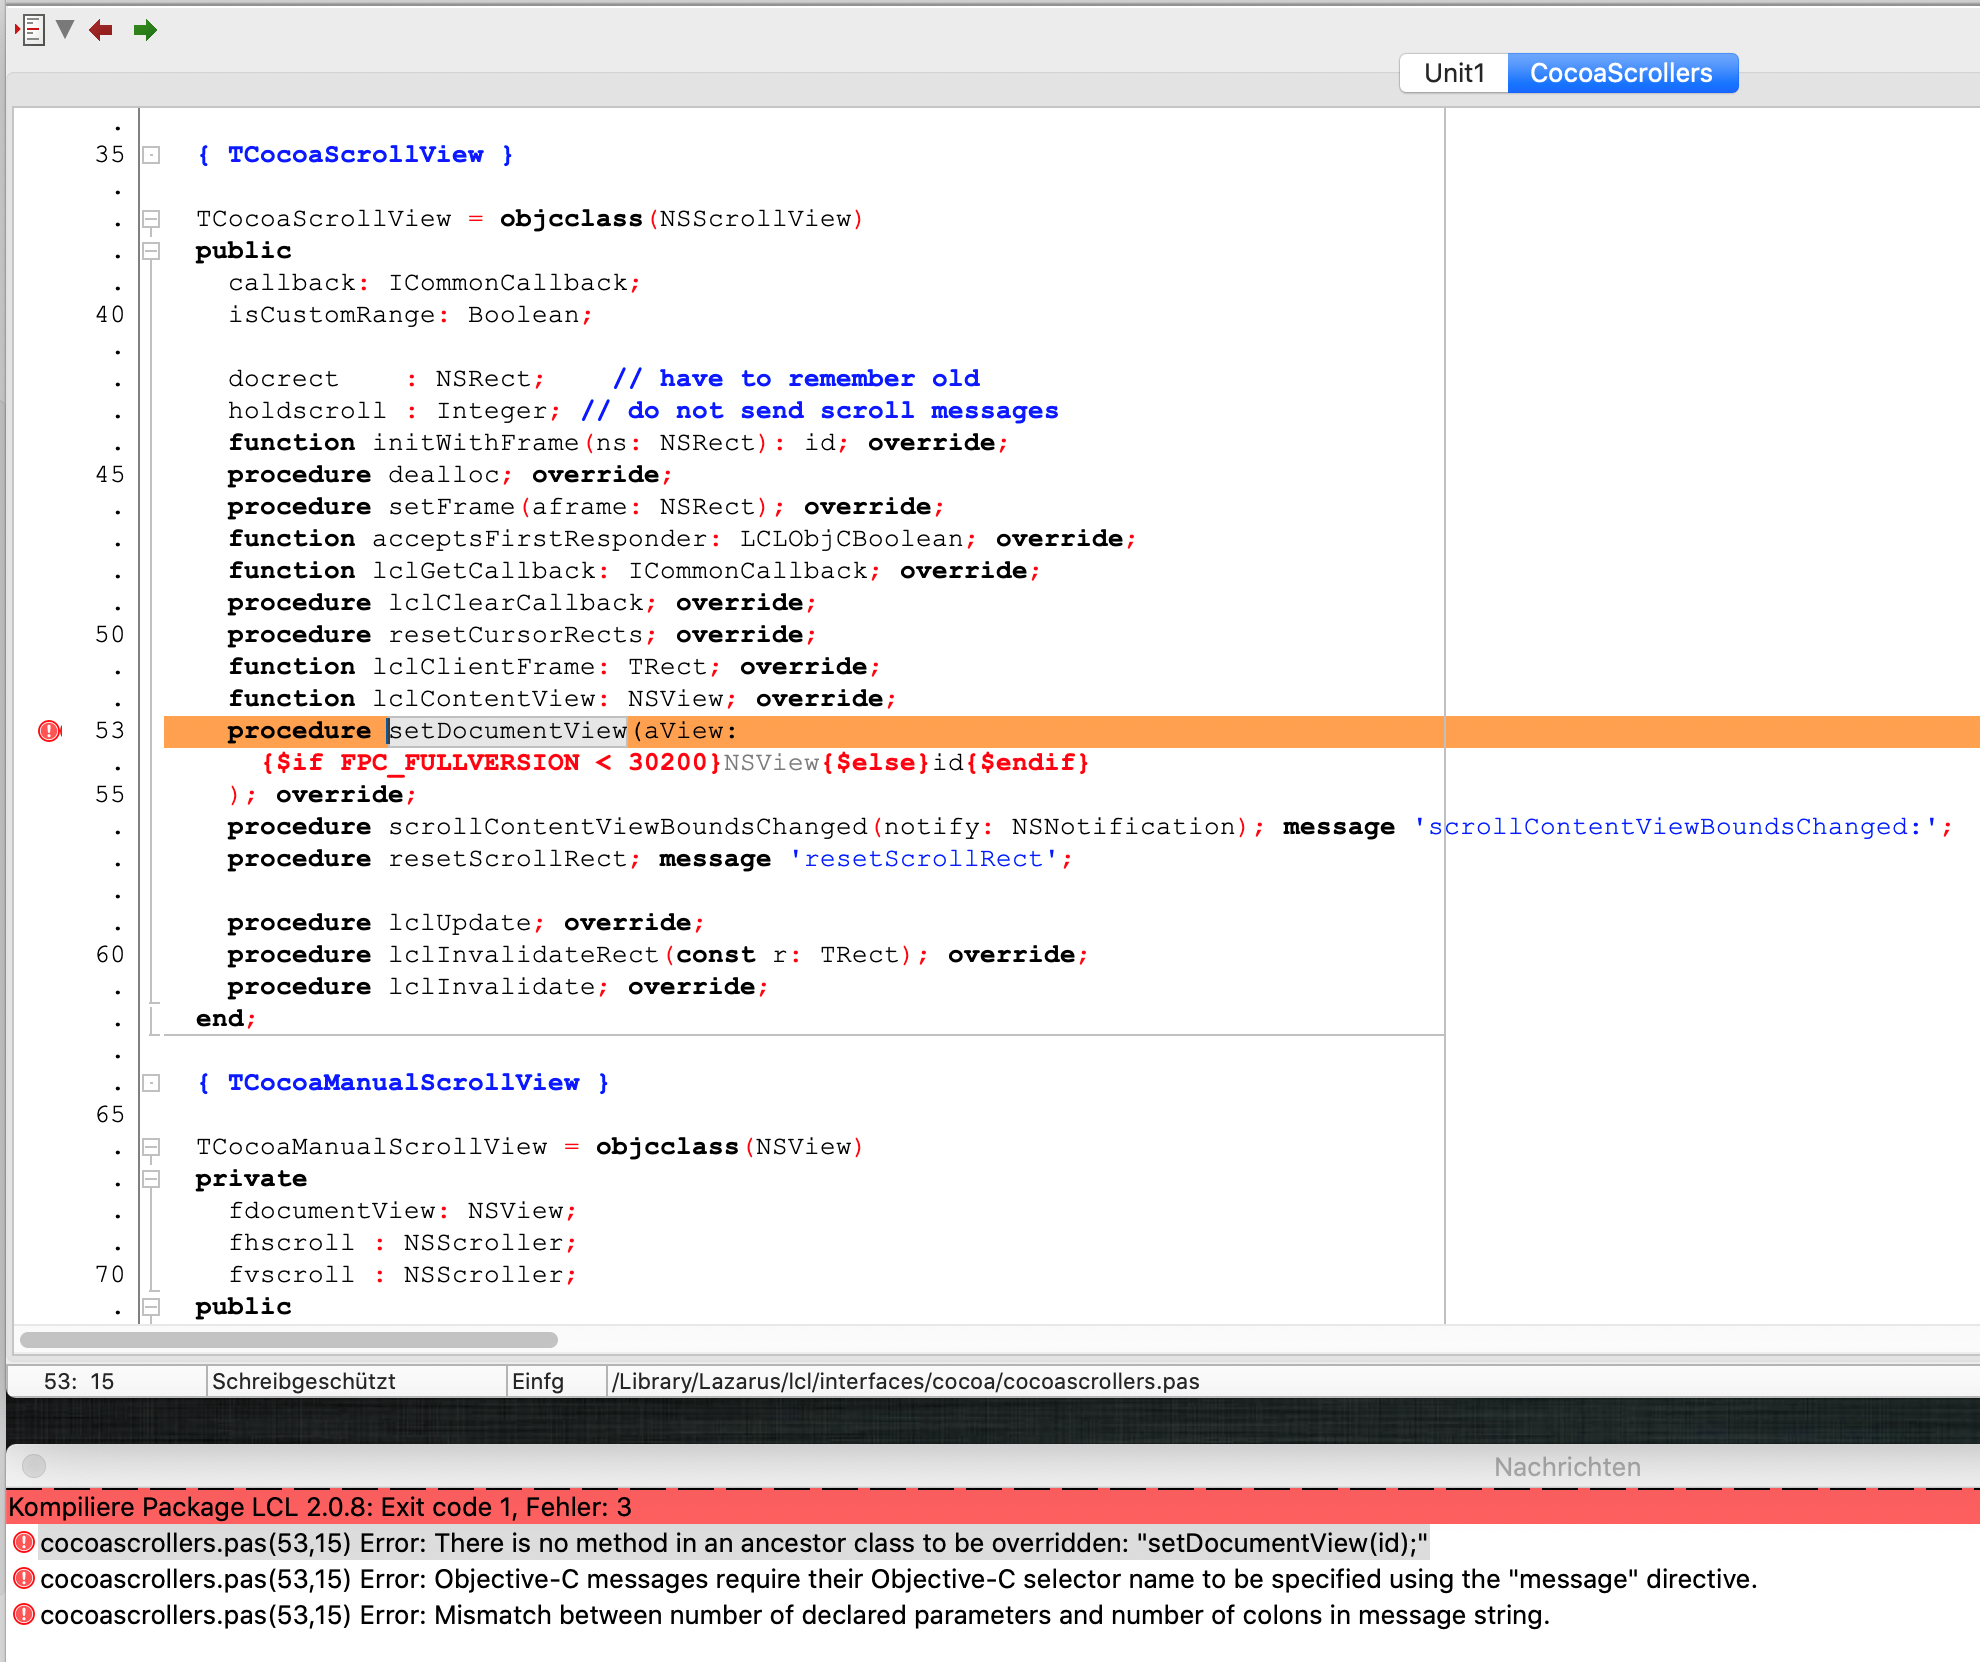Open the dropdown arrow beside history icon

point(65,29)
